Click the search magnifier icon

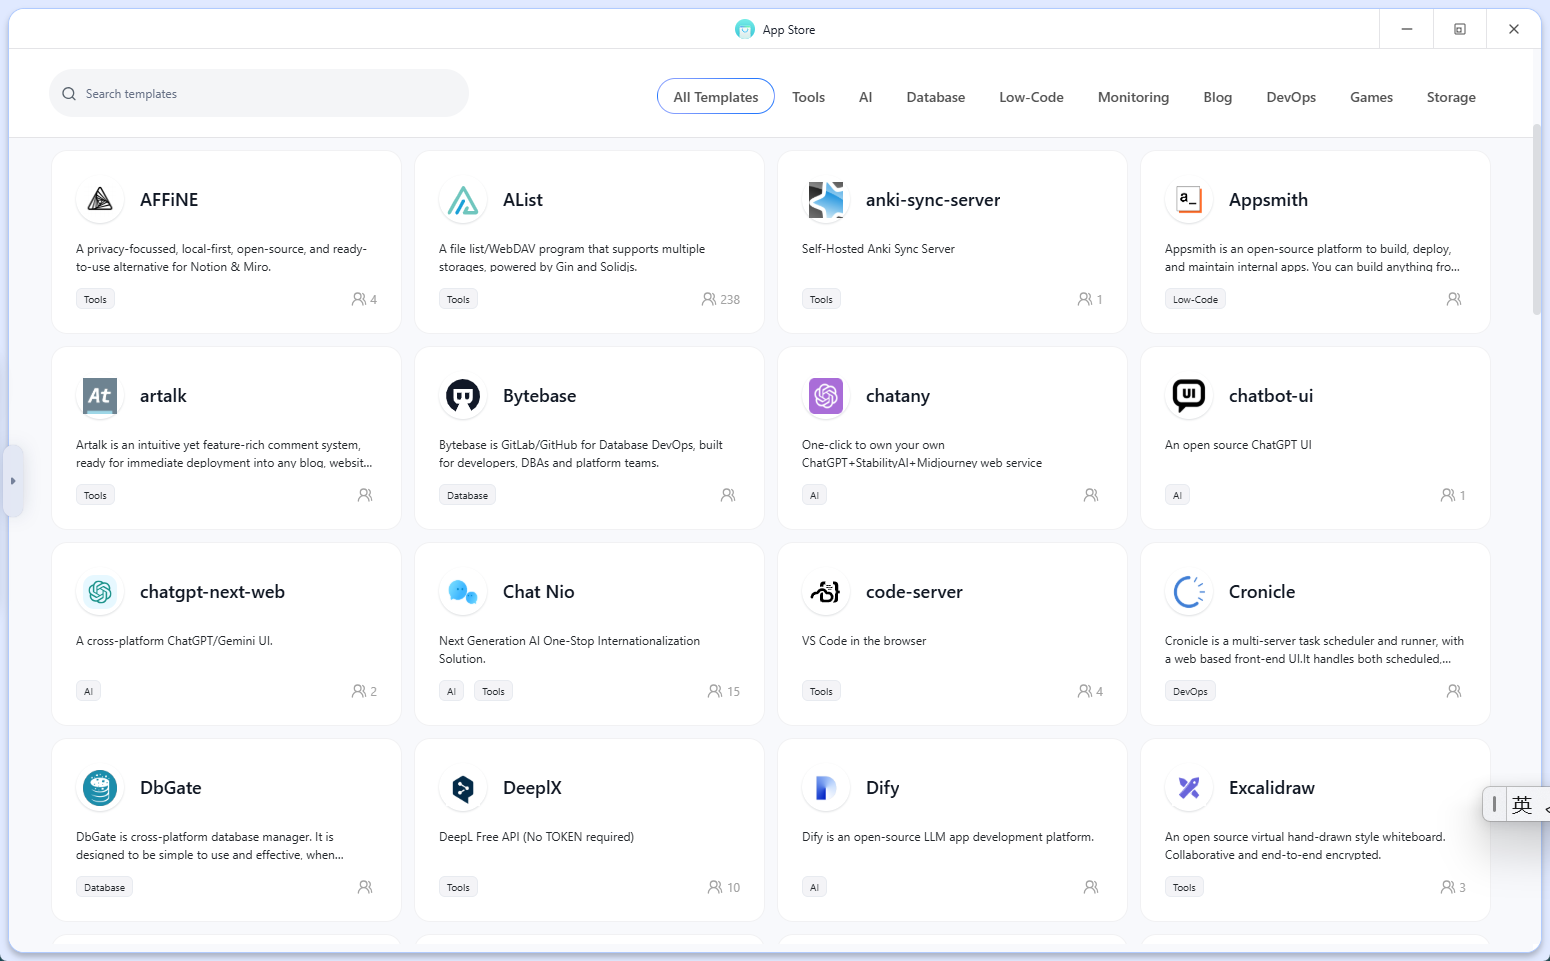pos(69,94)
